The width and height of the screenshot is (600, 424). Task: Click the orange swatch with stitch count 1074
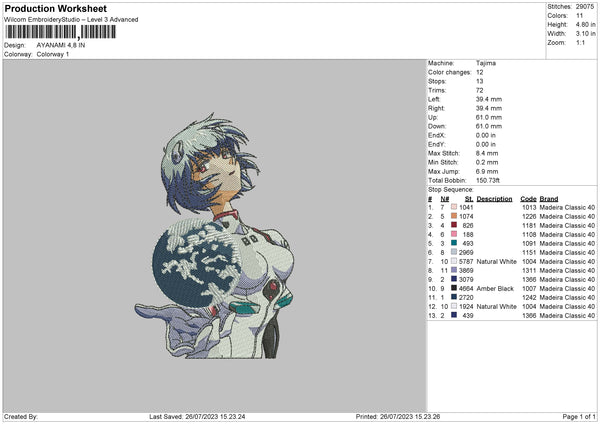pos(454,216)
